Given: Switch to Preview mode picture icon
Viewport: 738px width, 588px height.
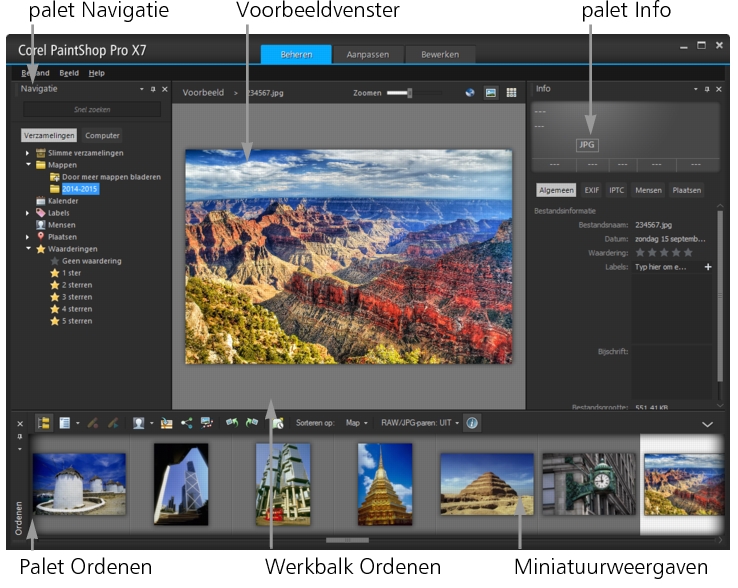Looking at the screenshot, I should (490, 93).
